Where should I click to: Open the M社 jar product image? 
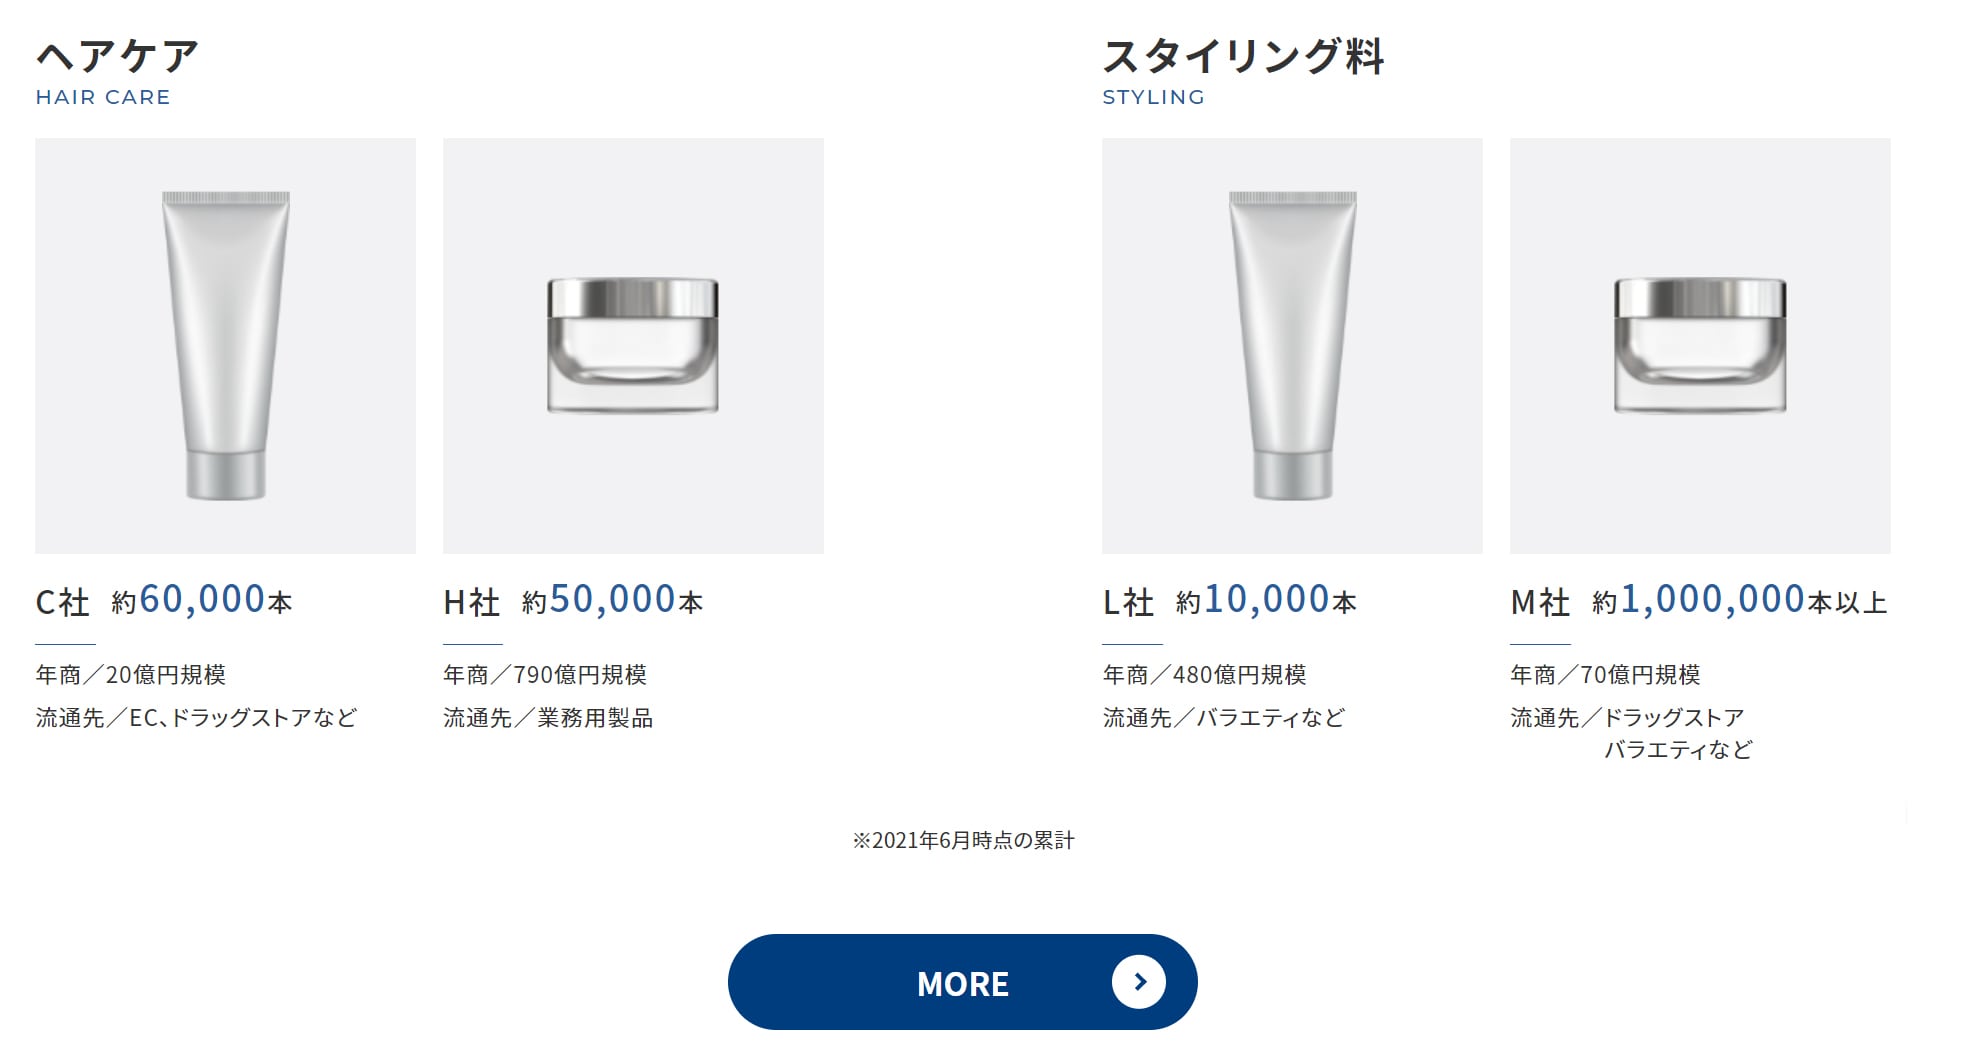[x=1700, y=346]
